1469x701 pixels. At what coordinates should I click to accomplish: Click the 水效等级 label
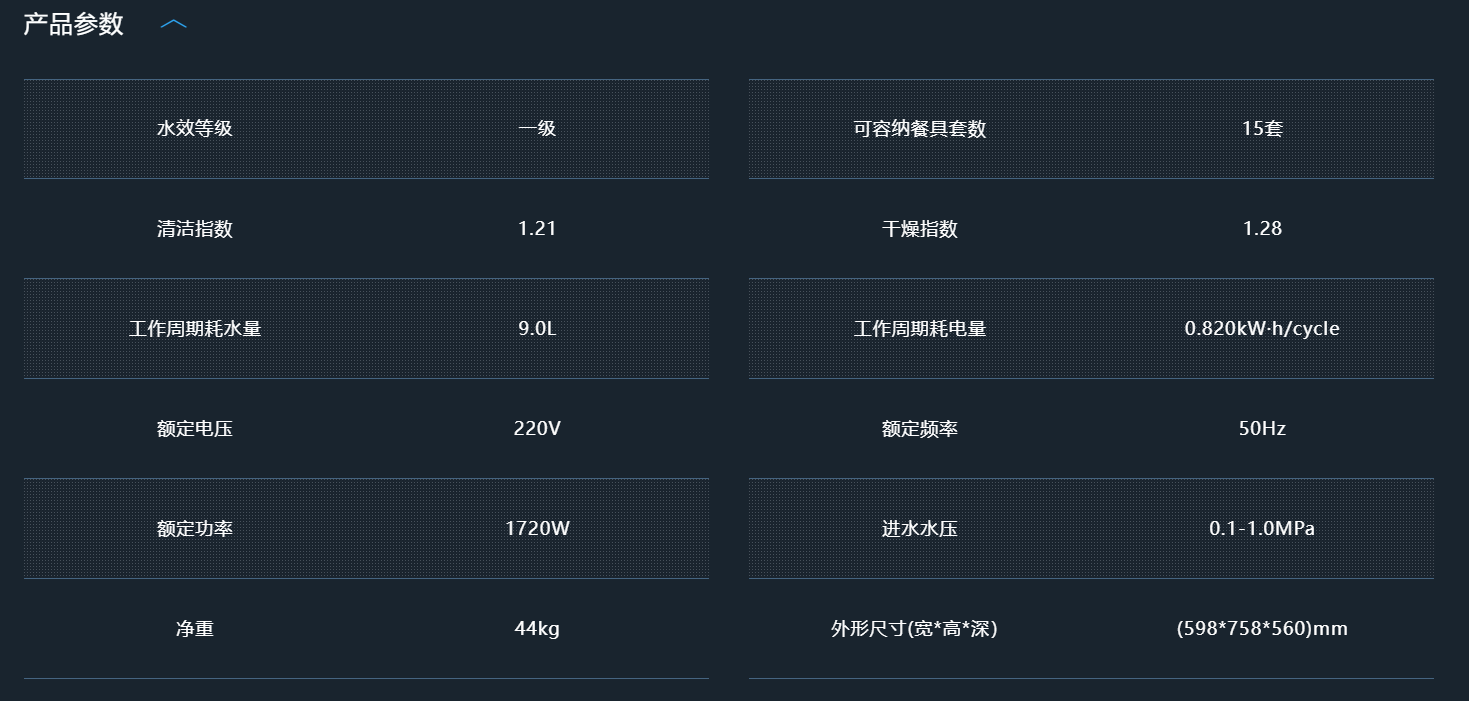tap(195, 129)
